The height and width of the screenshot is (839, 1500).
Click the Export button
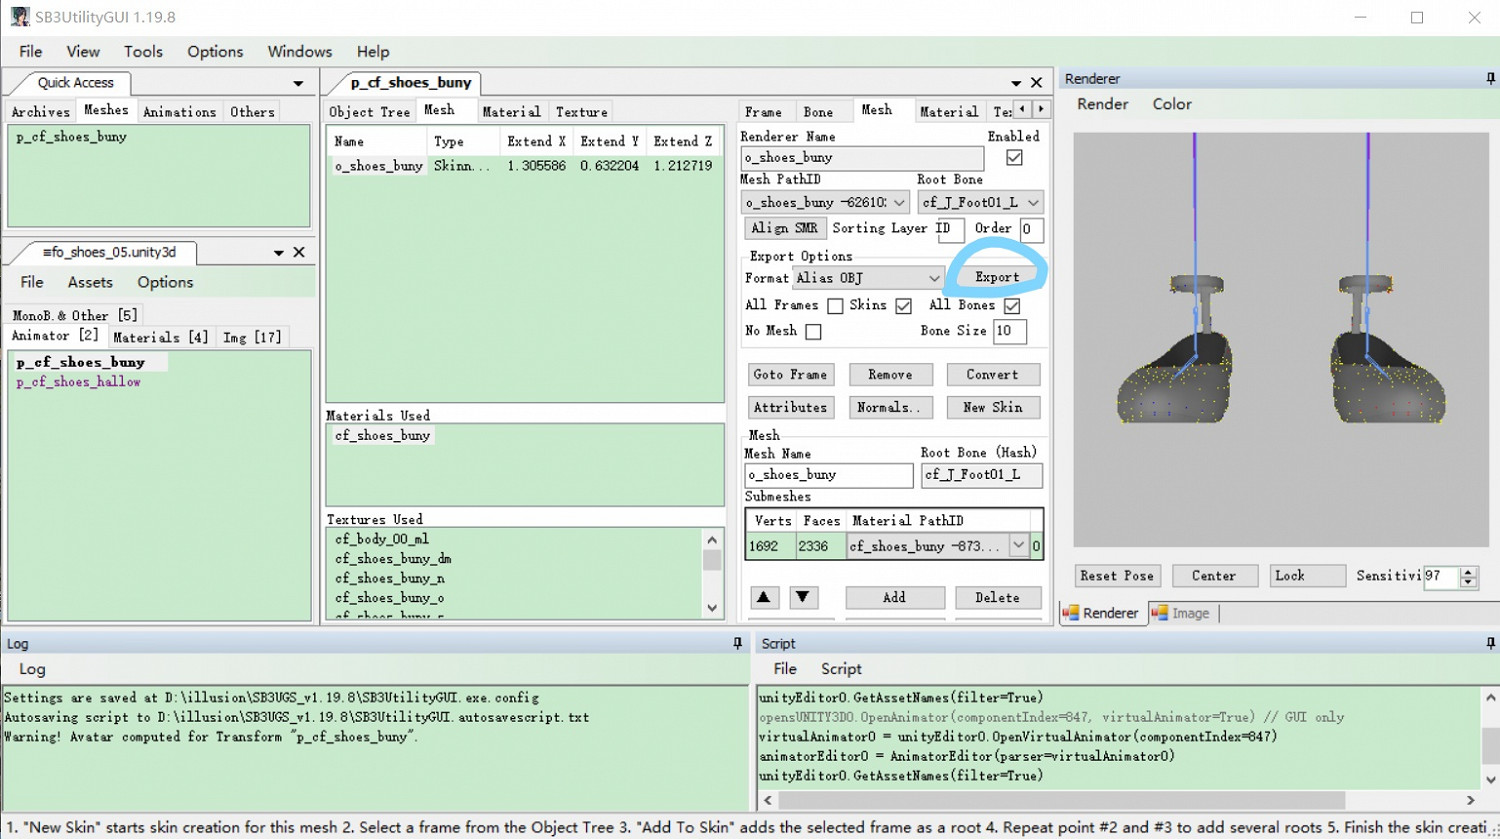tap(997, 277)
